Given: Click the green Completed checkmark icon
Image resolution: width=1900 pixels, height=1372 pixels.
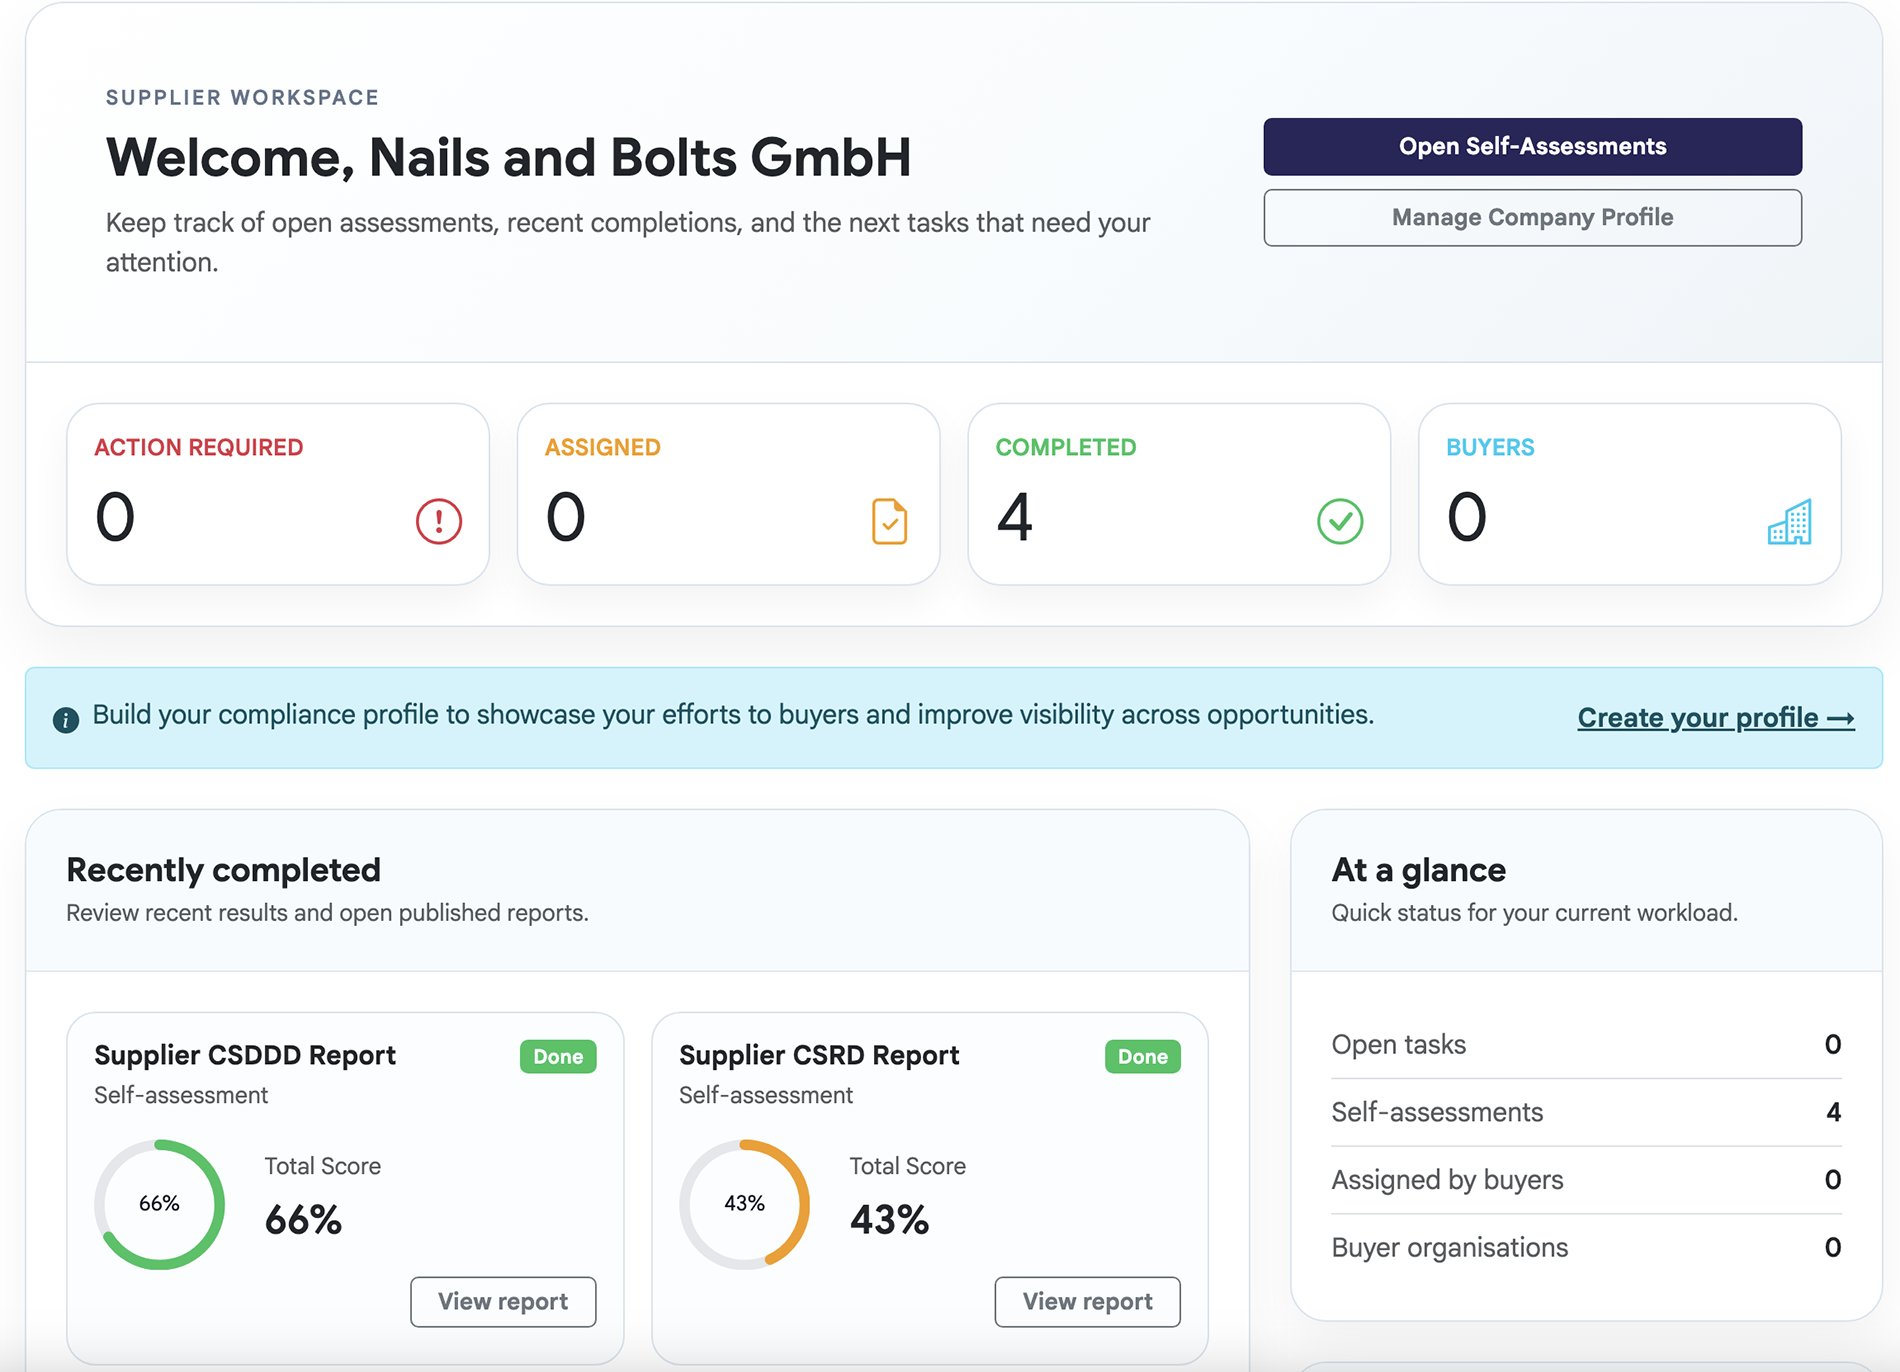Looking at the screenshot, I should coord(1340,521).
